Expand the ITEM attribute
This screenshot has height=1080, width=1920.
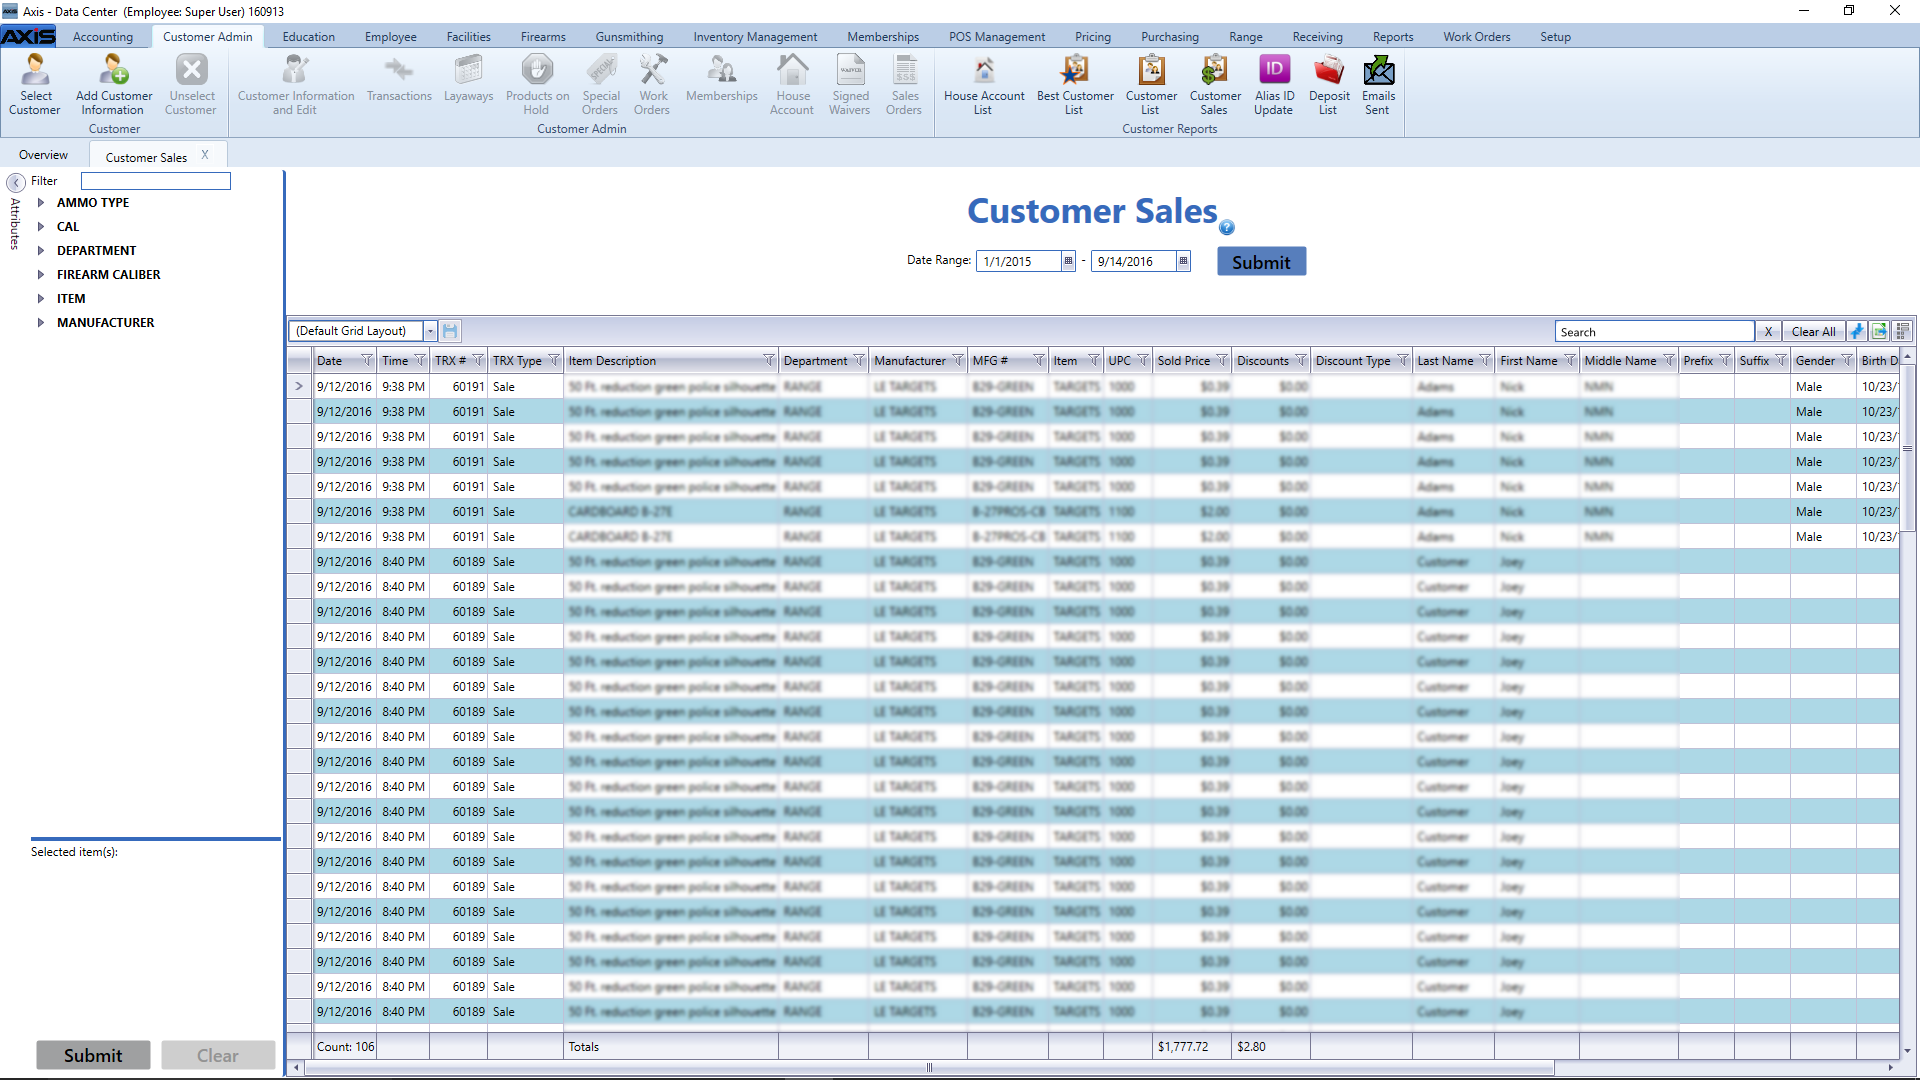[x=41, y=299]
